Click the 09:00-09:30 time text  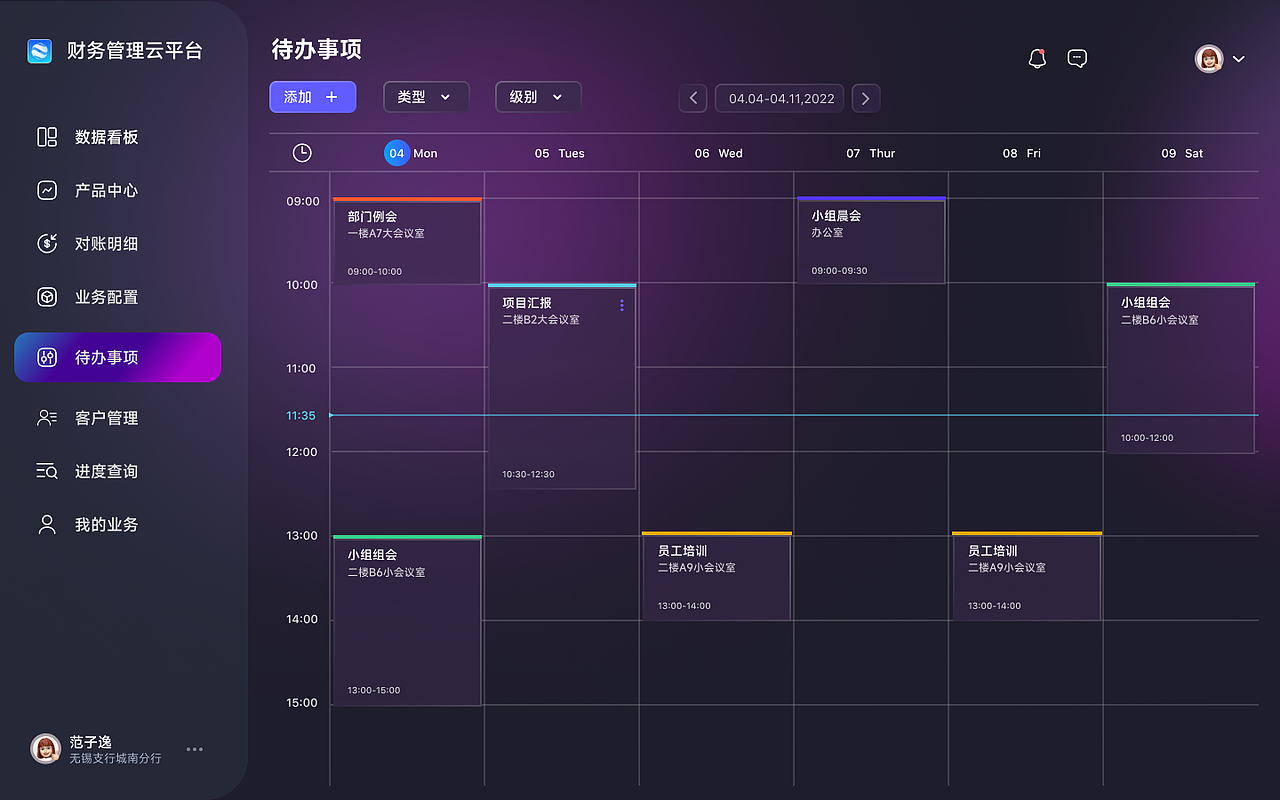(840, 271)
